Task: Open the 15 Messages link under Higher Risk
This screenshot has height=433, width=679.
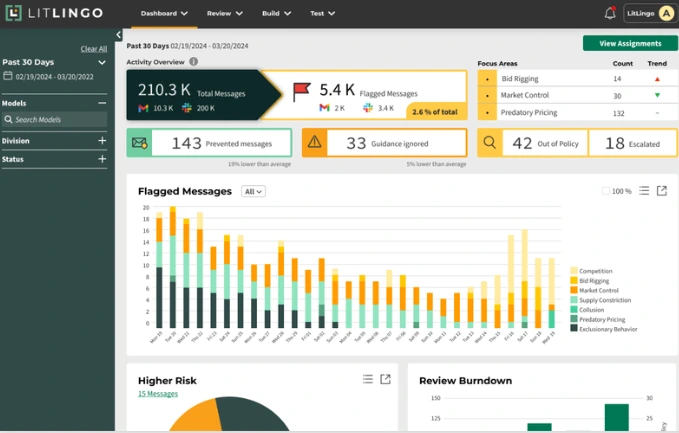Action: click(x=158, y=393)
